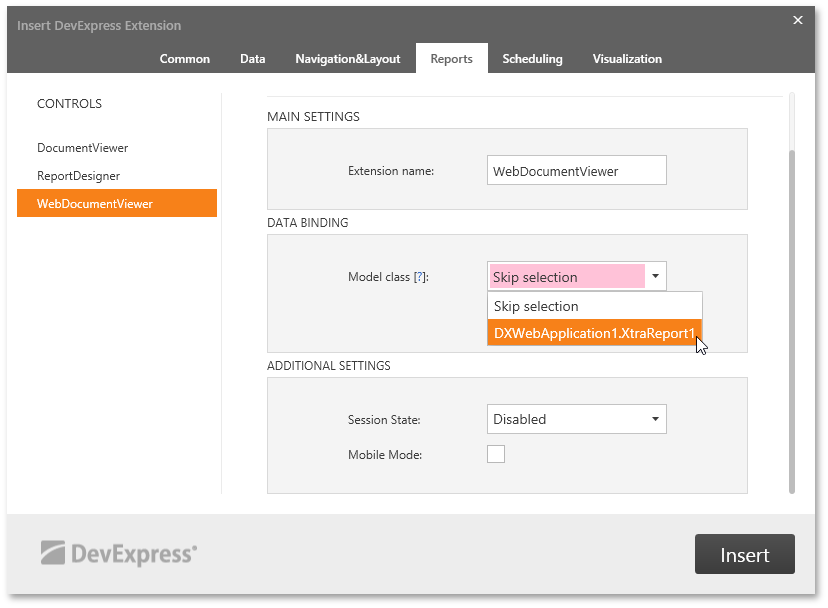Viewport: 828px width, 608px height.
Task: Click the vertical scrollbar of settings panel
Action: 792,320
